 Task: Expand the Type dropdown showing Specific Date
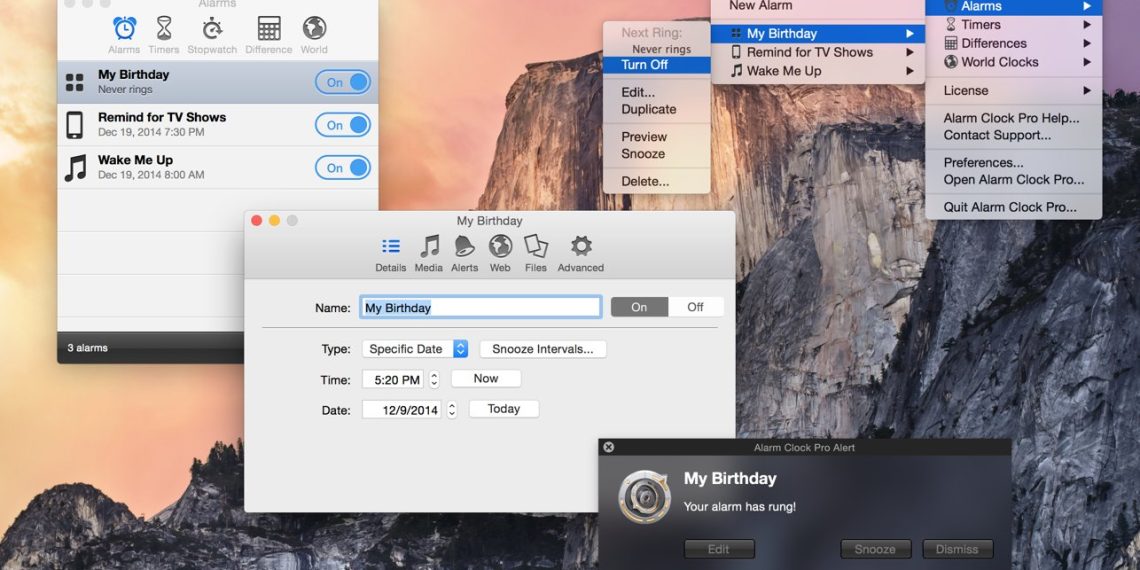click(414, 349)
